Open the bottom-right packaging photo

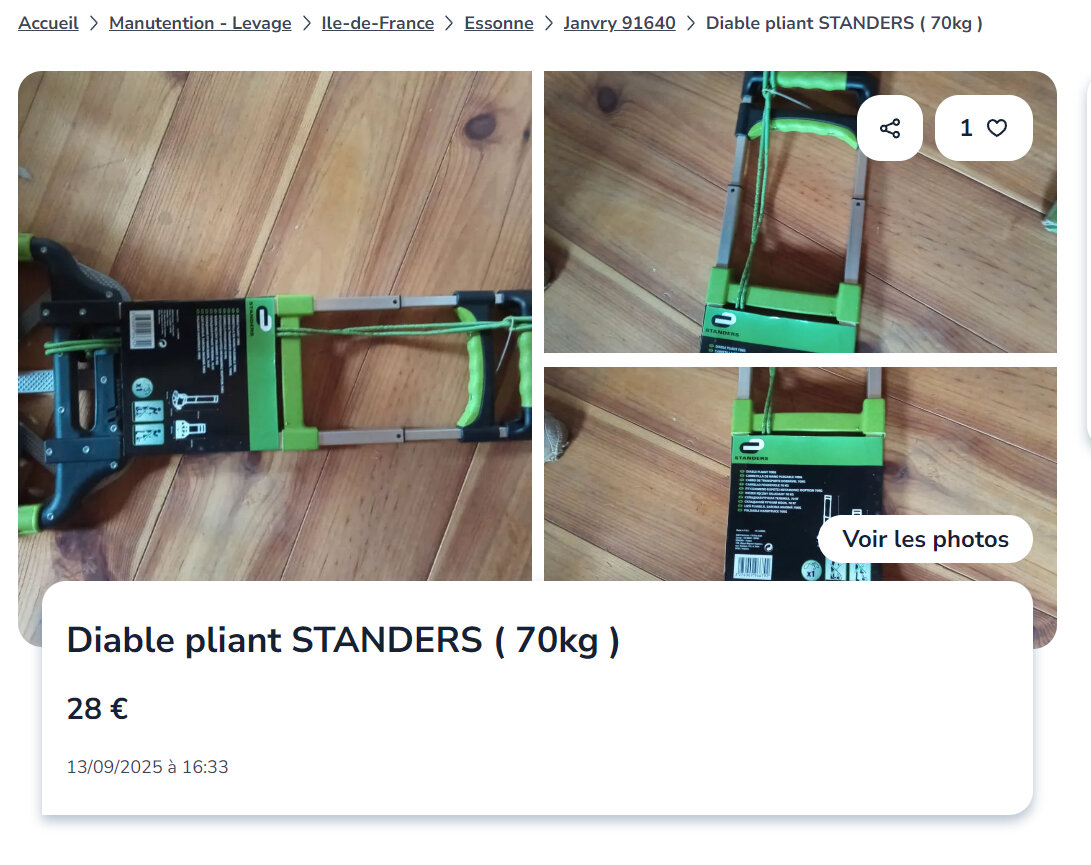800,473
